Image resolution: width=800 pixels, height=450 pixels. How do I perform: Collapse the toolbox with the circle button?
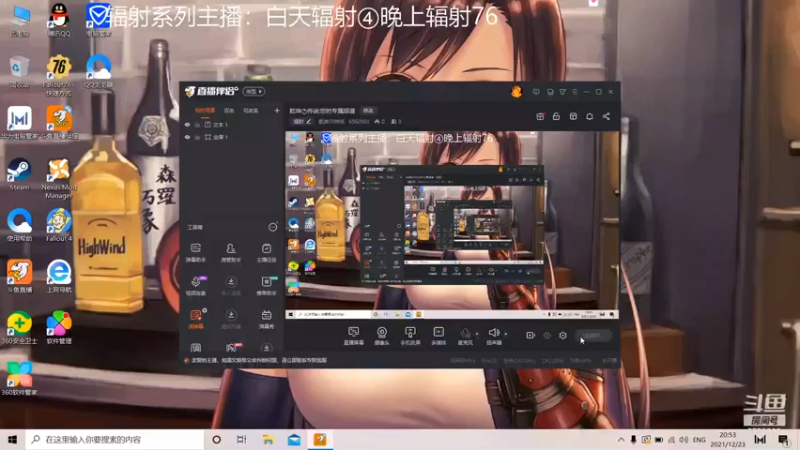click(273, 227)
